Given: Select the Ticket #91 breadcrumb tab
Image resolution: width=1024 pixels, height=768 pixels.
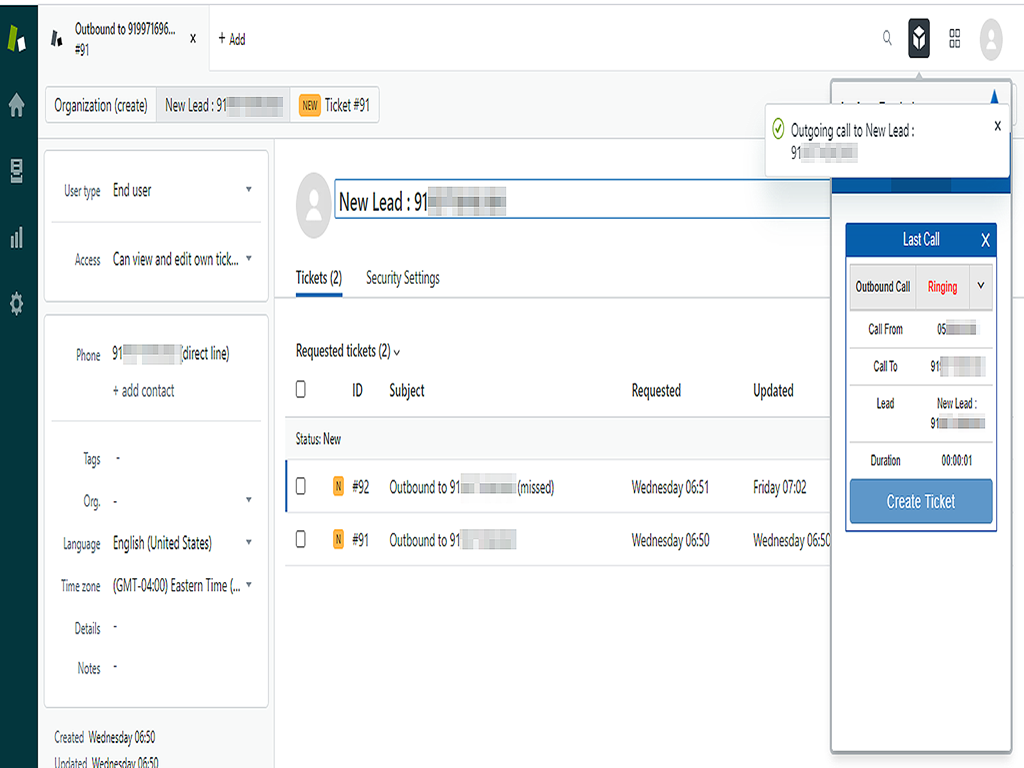Looking at the screenshot, I should [x=335, y=105].
